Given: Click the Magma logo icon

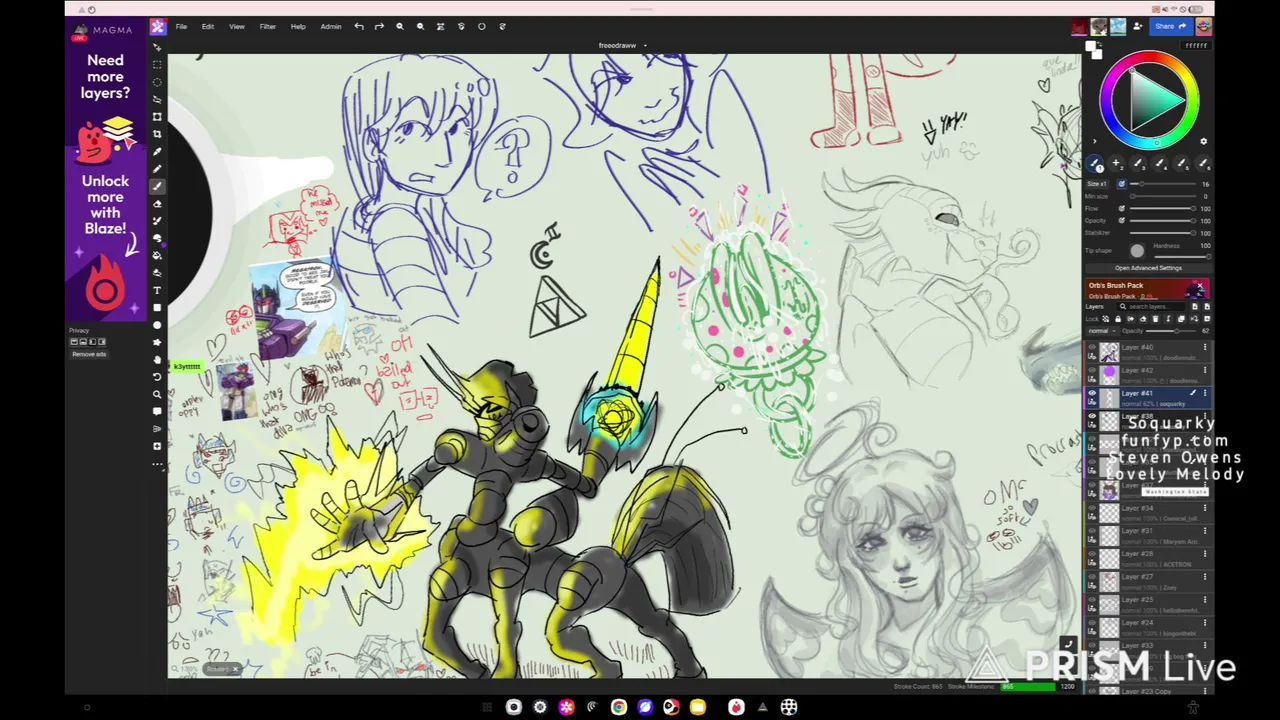Looking at the screenshot, I should [158, 26].
